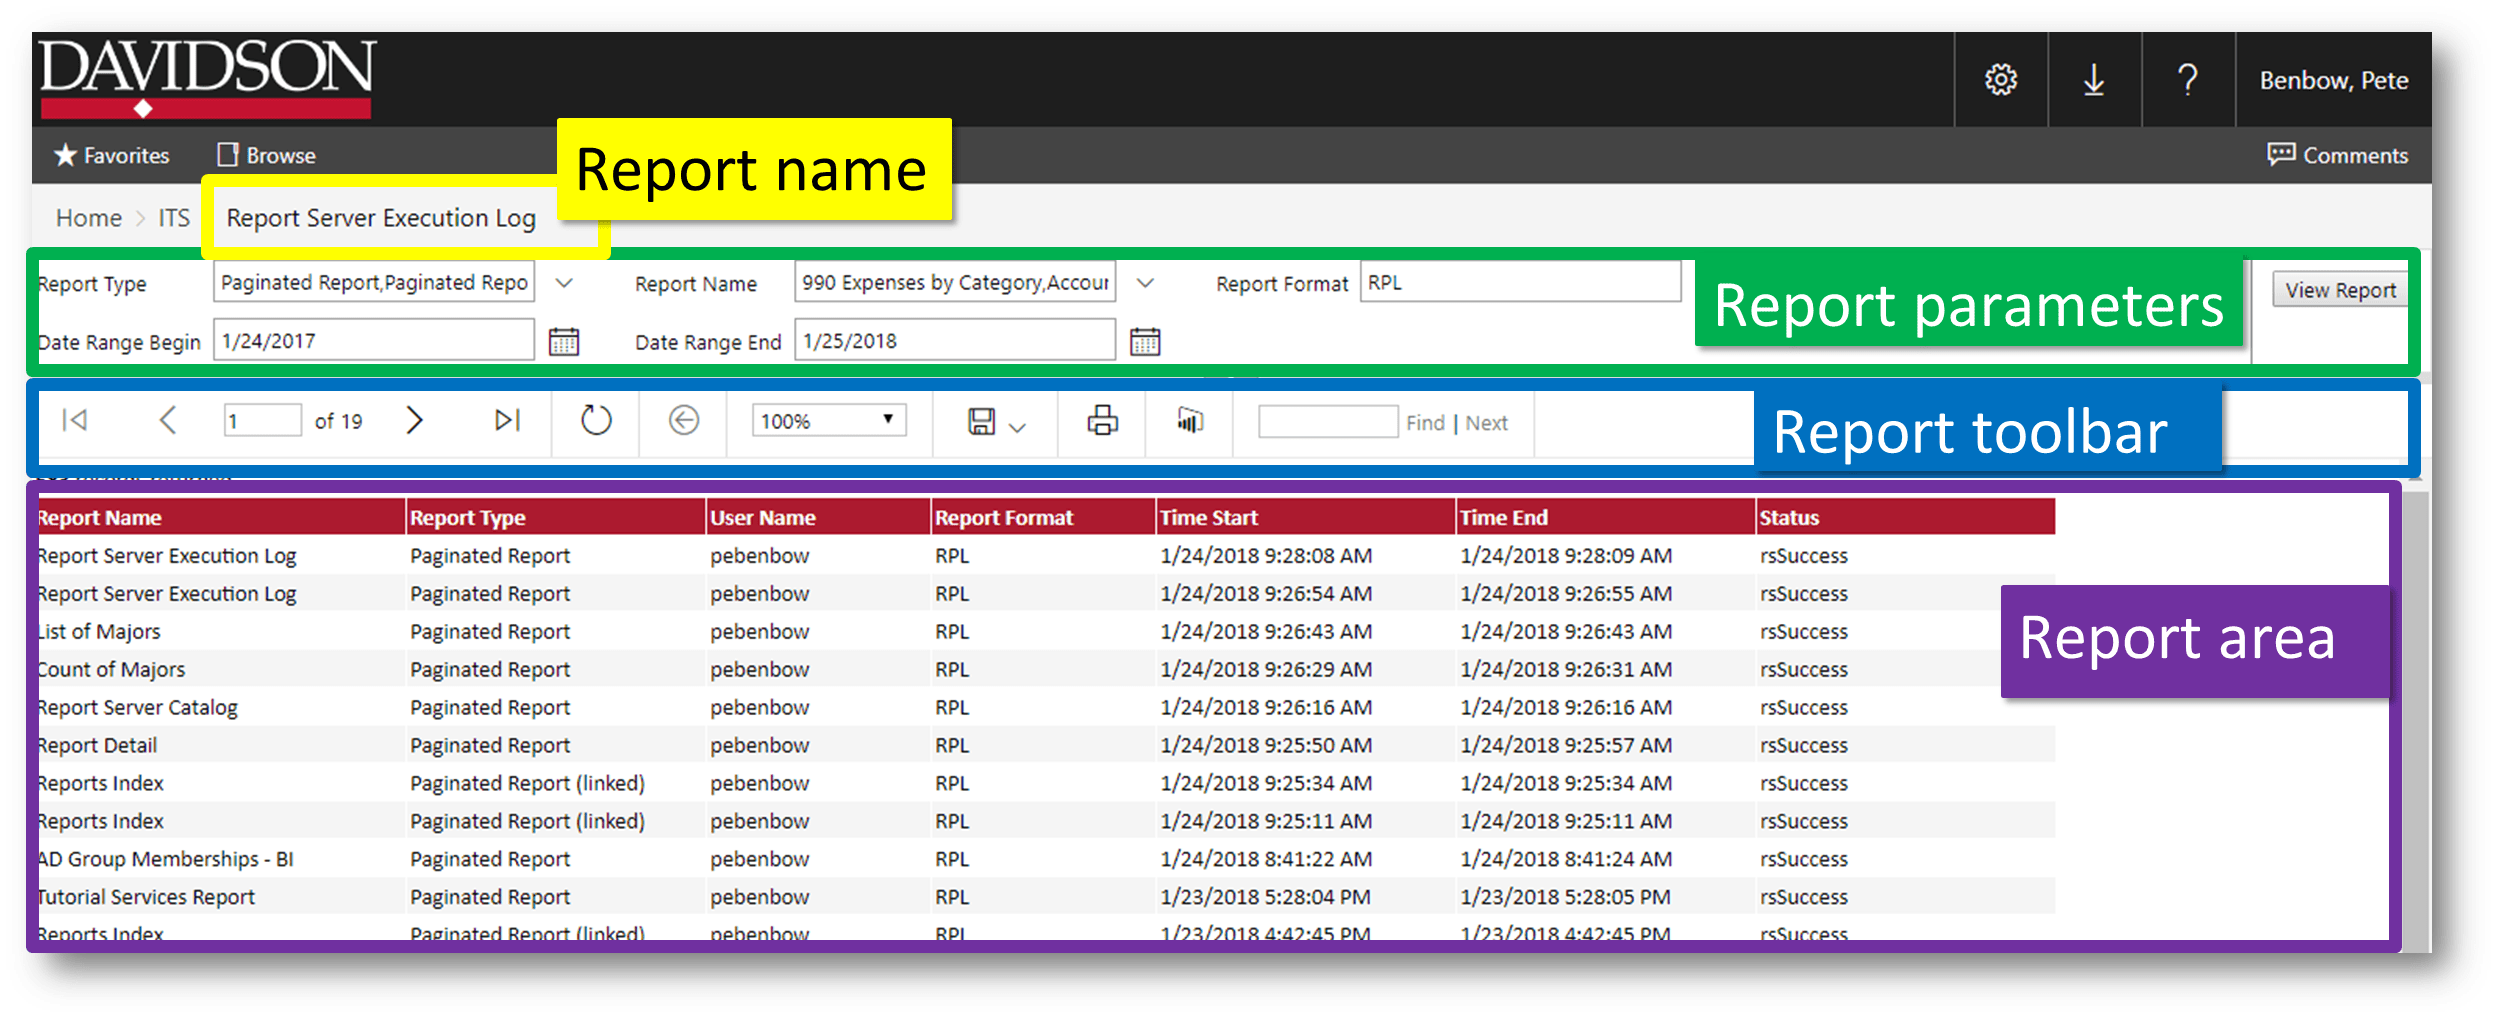Click the Power BI export icon
Viewport: 2497px width, 1018px height.
click(1189, 421)
